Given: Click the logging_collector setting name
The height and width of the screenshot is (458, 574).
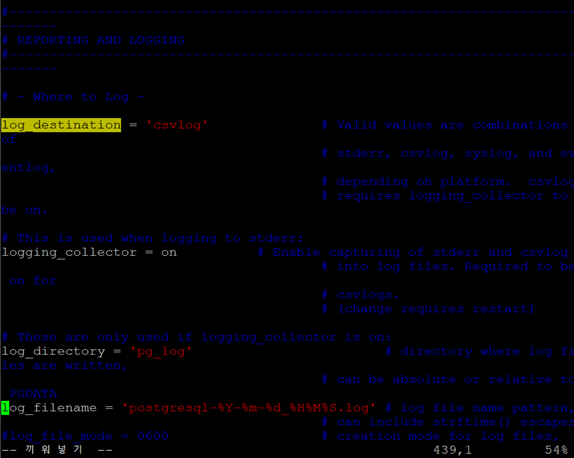Looking at the screenshot, I should [69, 252].
